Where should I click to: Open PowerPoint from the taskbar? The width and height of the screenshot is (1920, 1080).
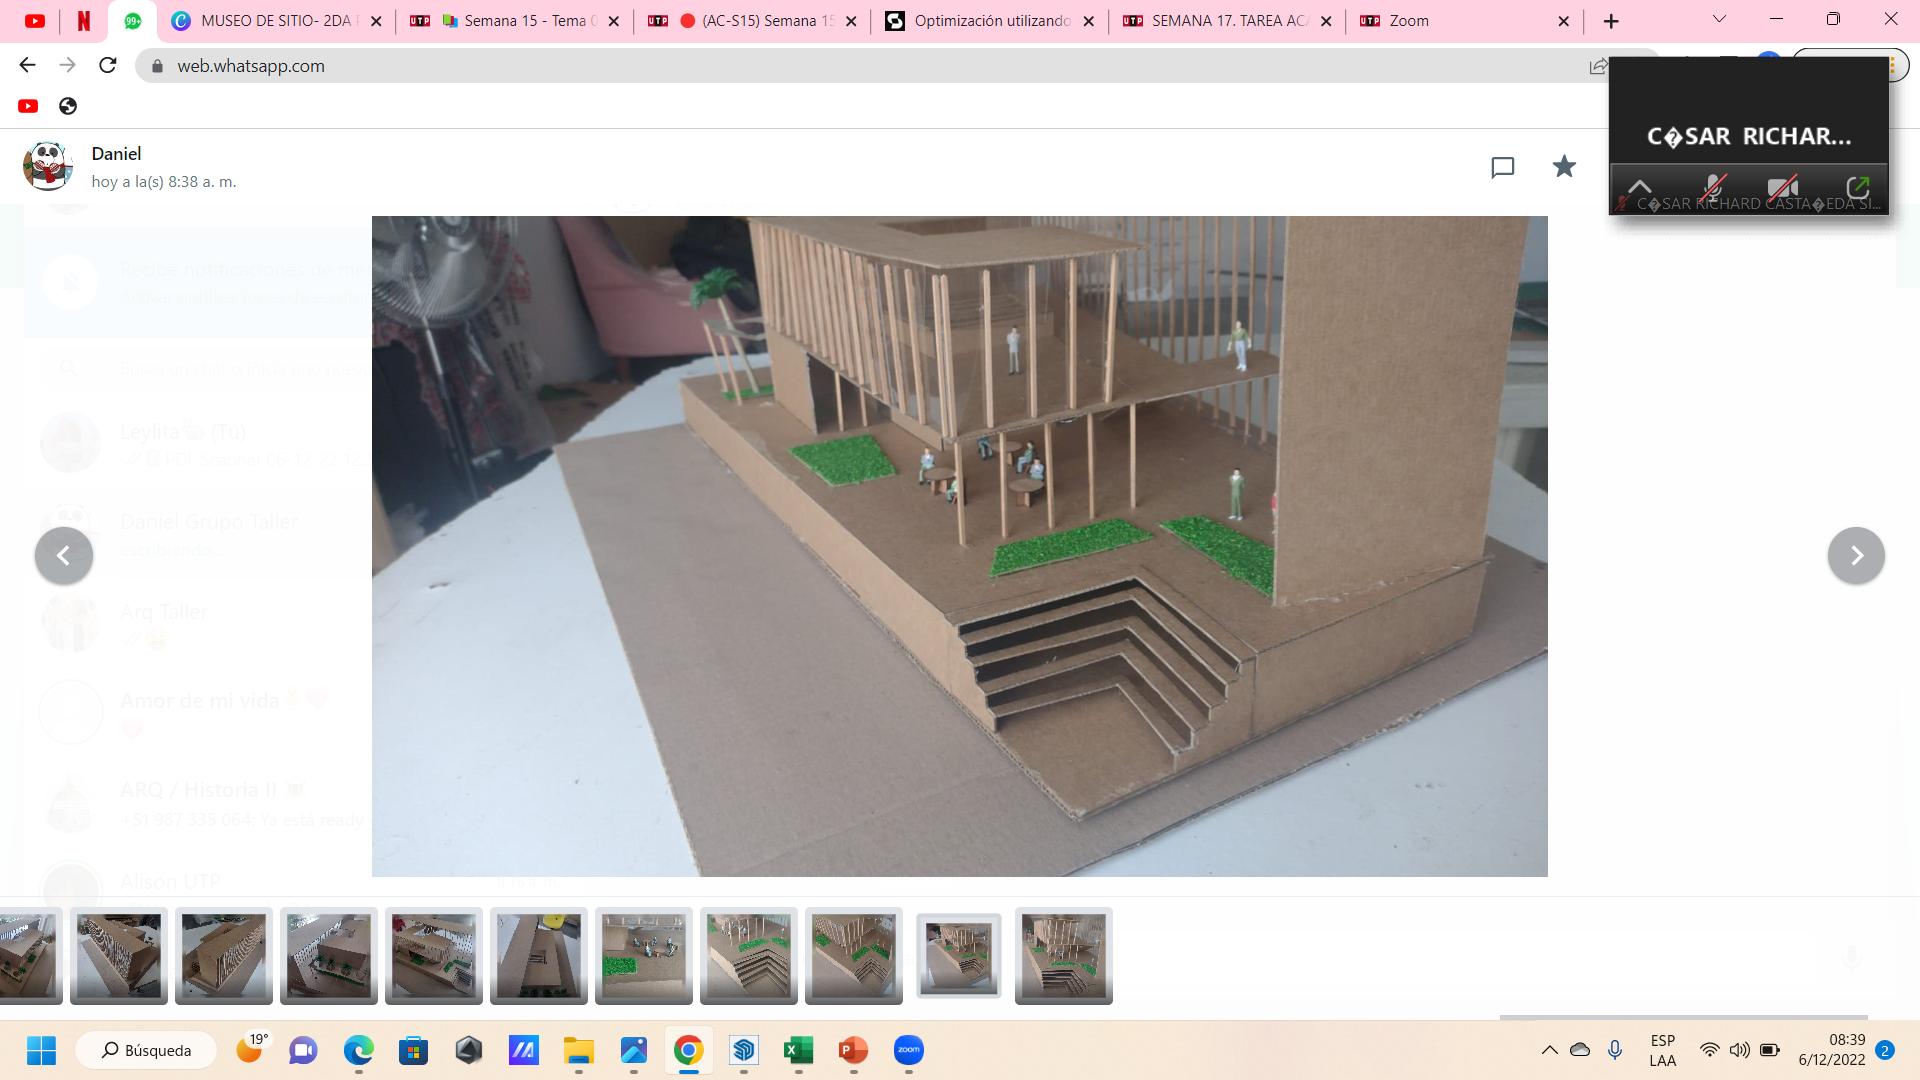click(852, 1050)
